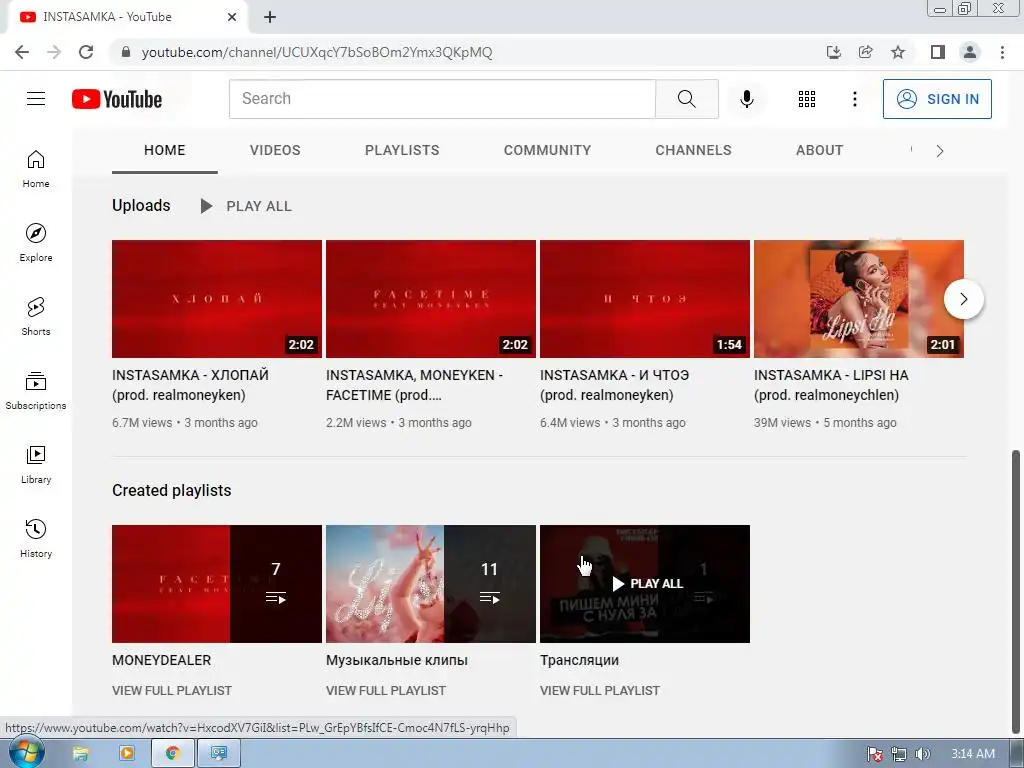Open Explore in the sidebar
Image resolution: width=1024 pixels, height=768 pixels.
tap(36, 243)
